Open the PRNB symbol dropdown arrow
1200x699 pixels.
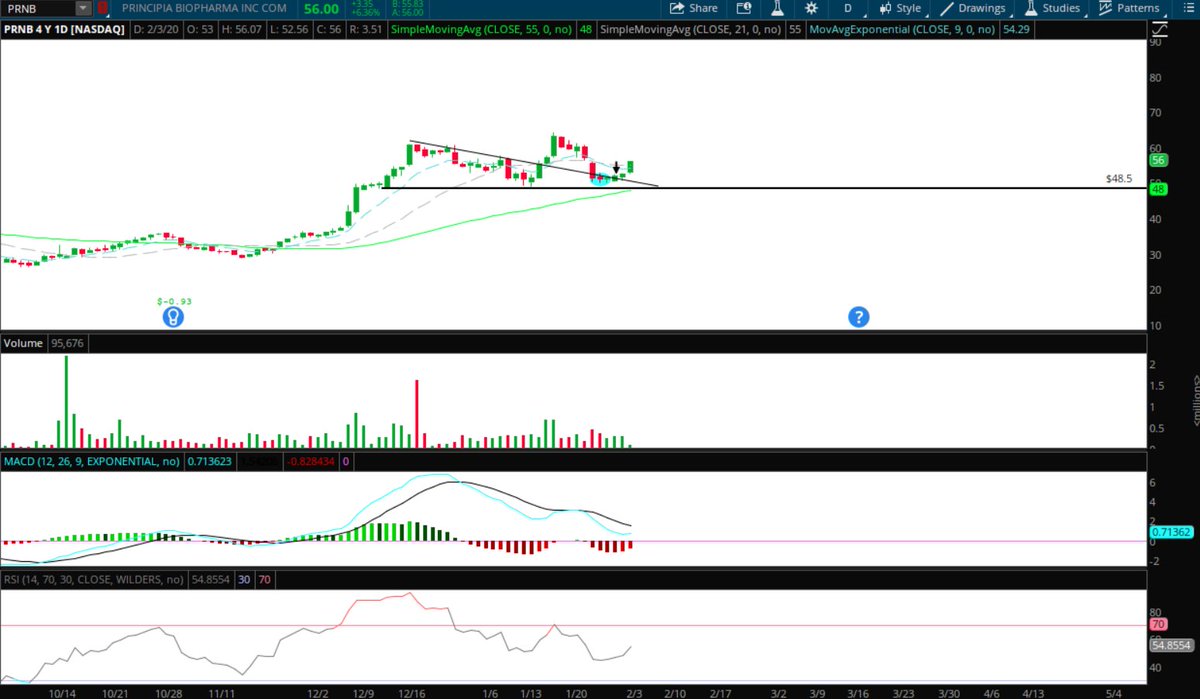(83, 8)
